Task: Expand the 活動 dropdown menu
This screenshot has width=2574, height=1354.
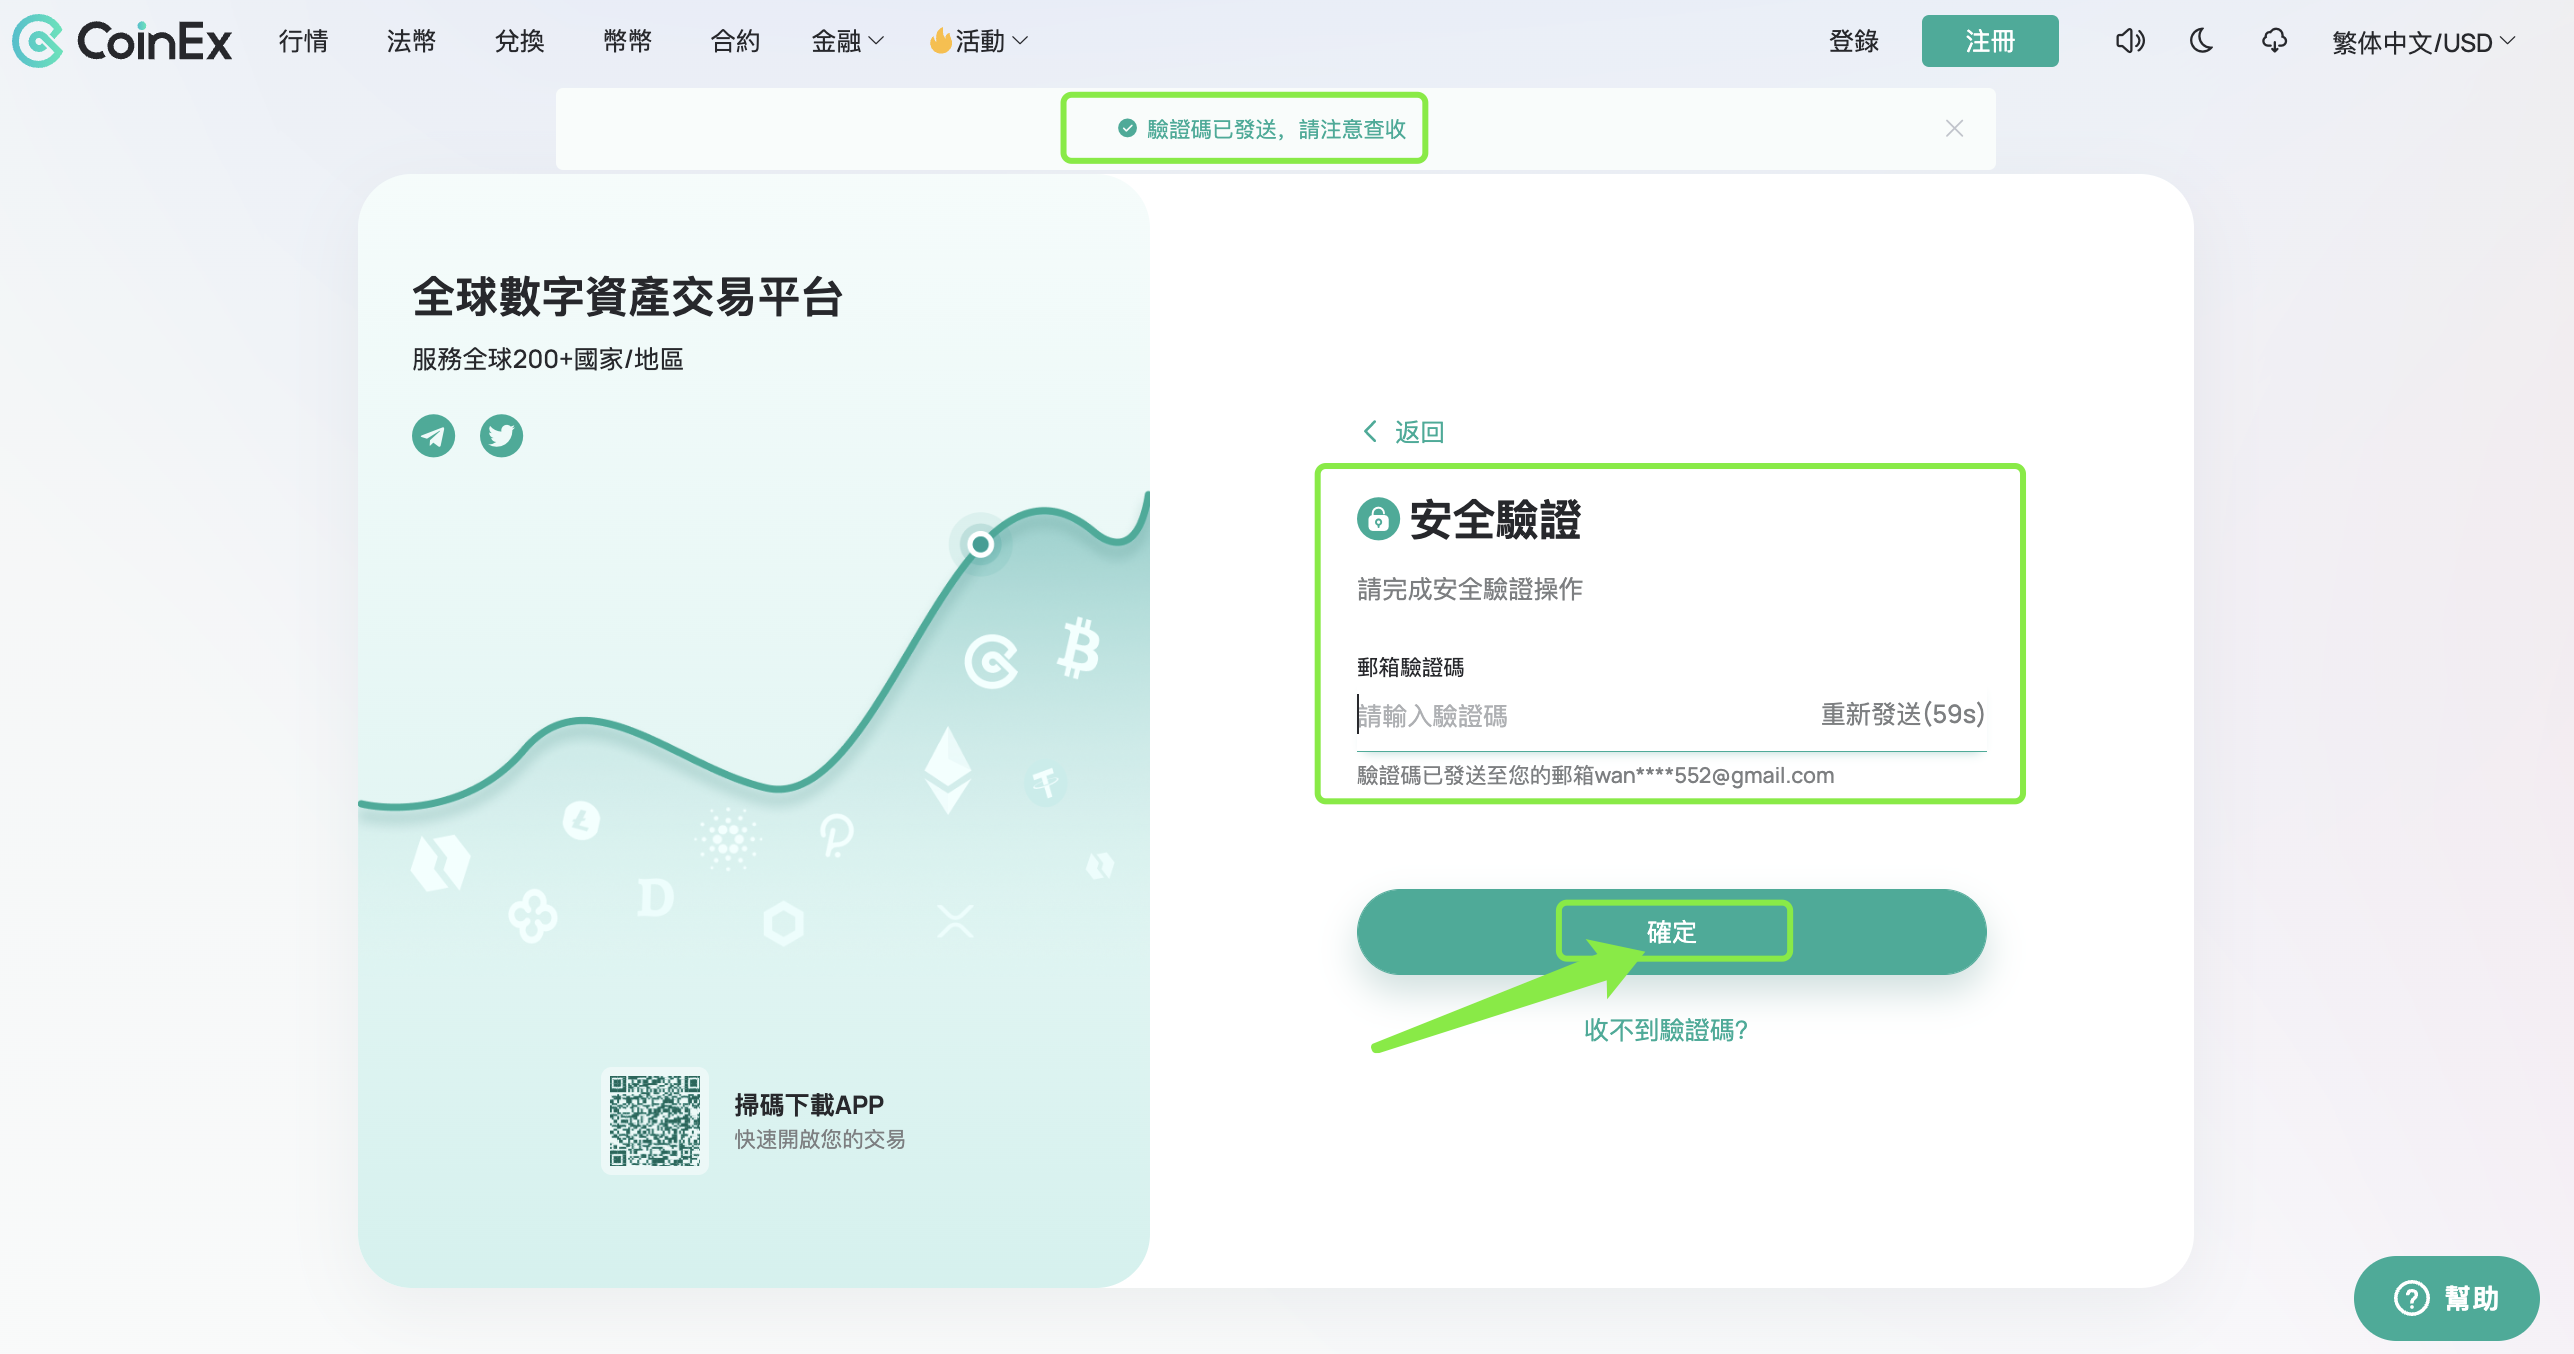Action: point(979,41)
